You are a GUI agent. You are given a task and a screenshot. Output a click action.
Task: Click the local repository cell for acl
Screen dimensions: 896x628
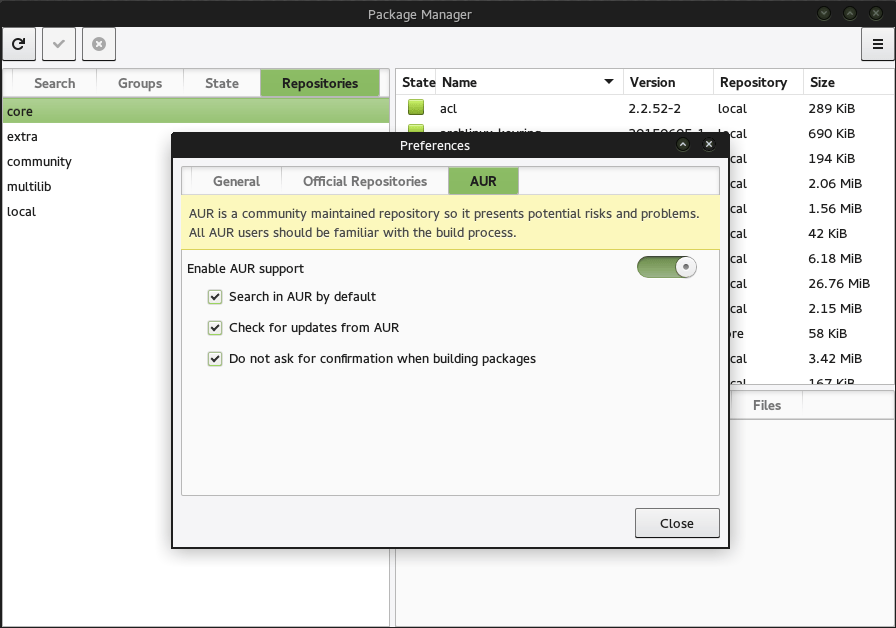click(732, 109)
